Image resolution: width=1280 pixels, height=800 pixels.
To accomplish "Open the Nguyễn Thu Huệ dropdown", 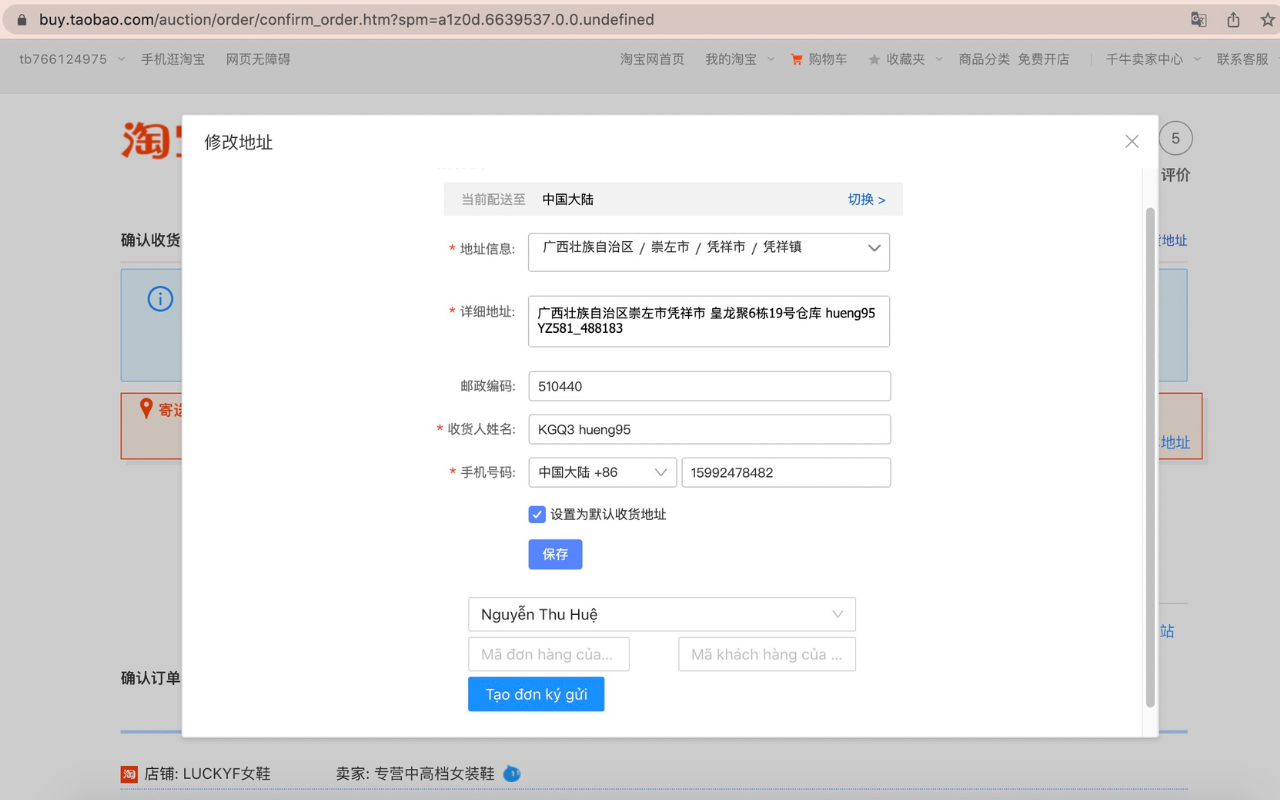I will click(662, 614).
